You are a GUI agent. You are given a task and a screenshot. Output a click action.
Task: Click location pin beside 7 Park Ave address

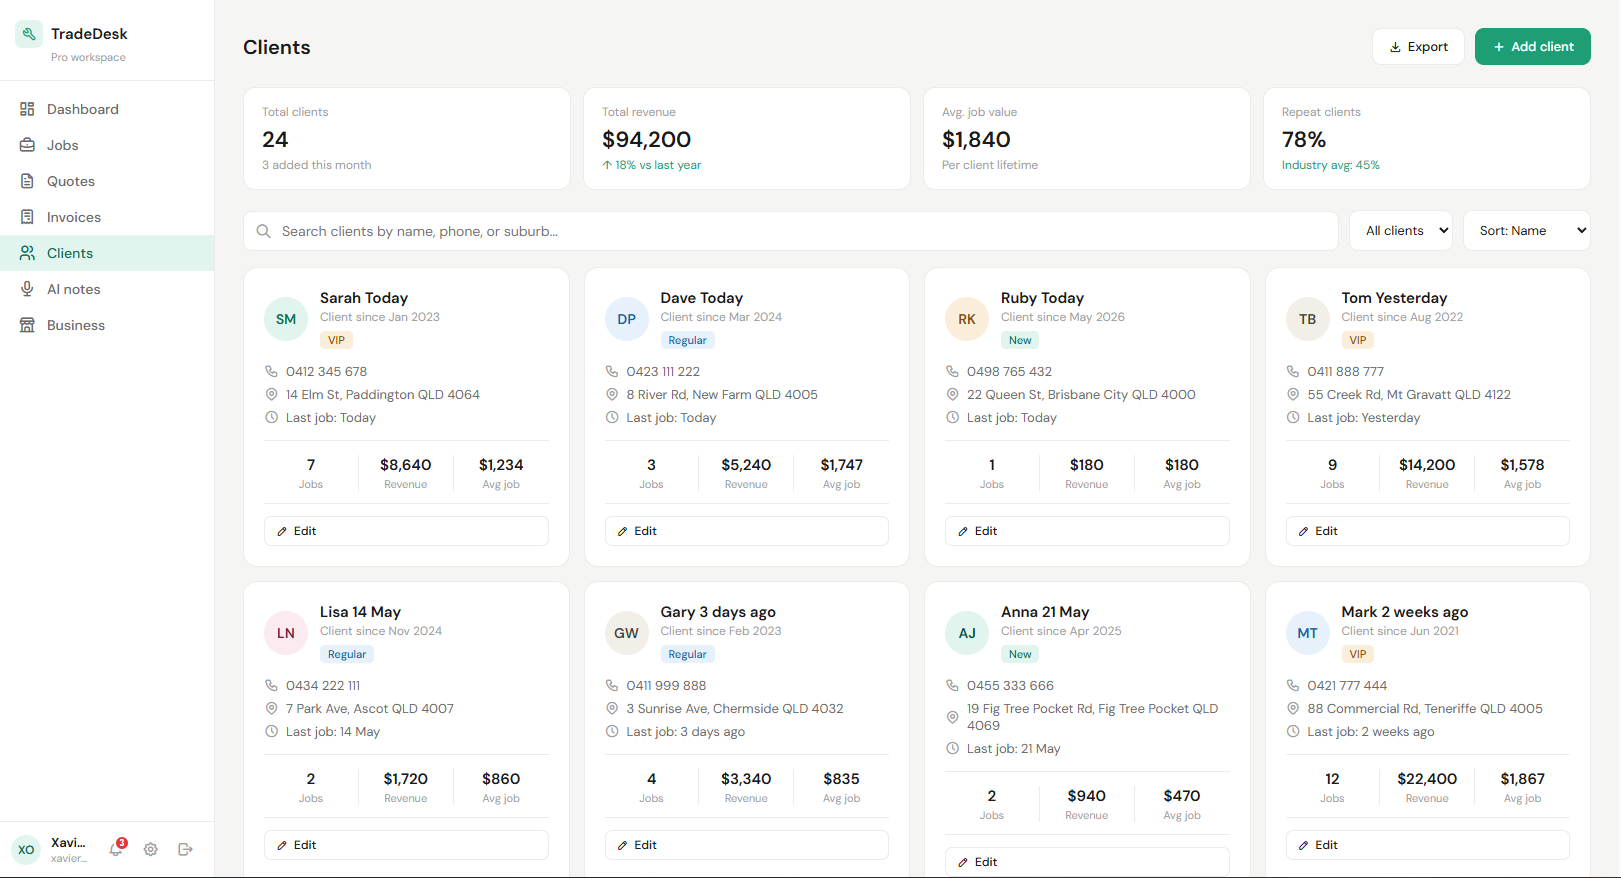coord(271,708)
